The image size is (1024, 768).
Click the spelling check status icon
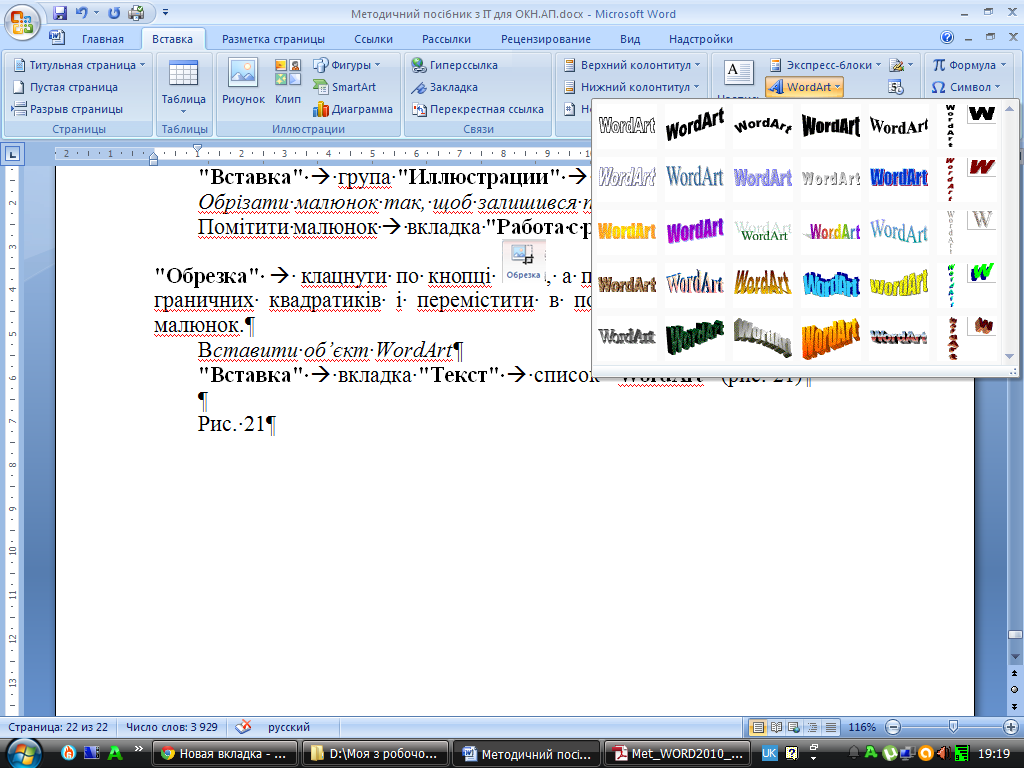pos(244,727)
